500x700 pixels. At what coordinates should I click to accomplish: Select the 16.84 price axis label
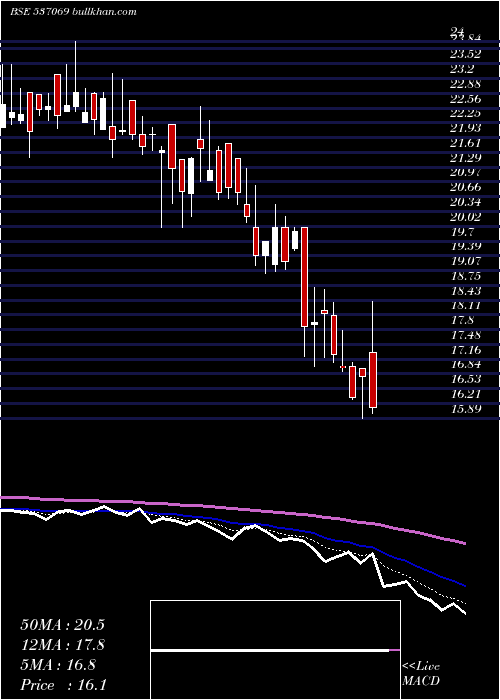pyautogui.click(x=466, y=364)
